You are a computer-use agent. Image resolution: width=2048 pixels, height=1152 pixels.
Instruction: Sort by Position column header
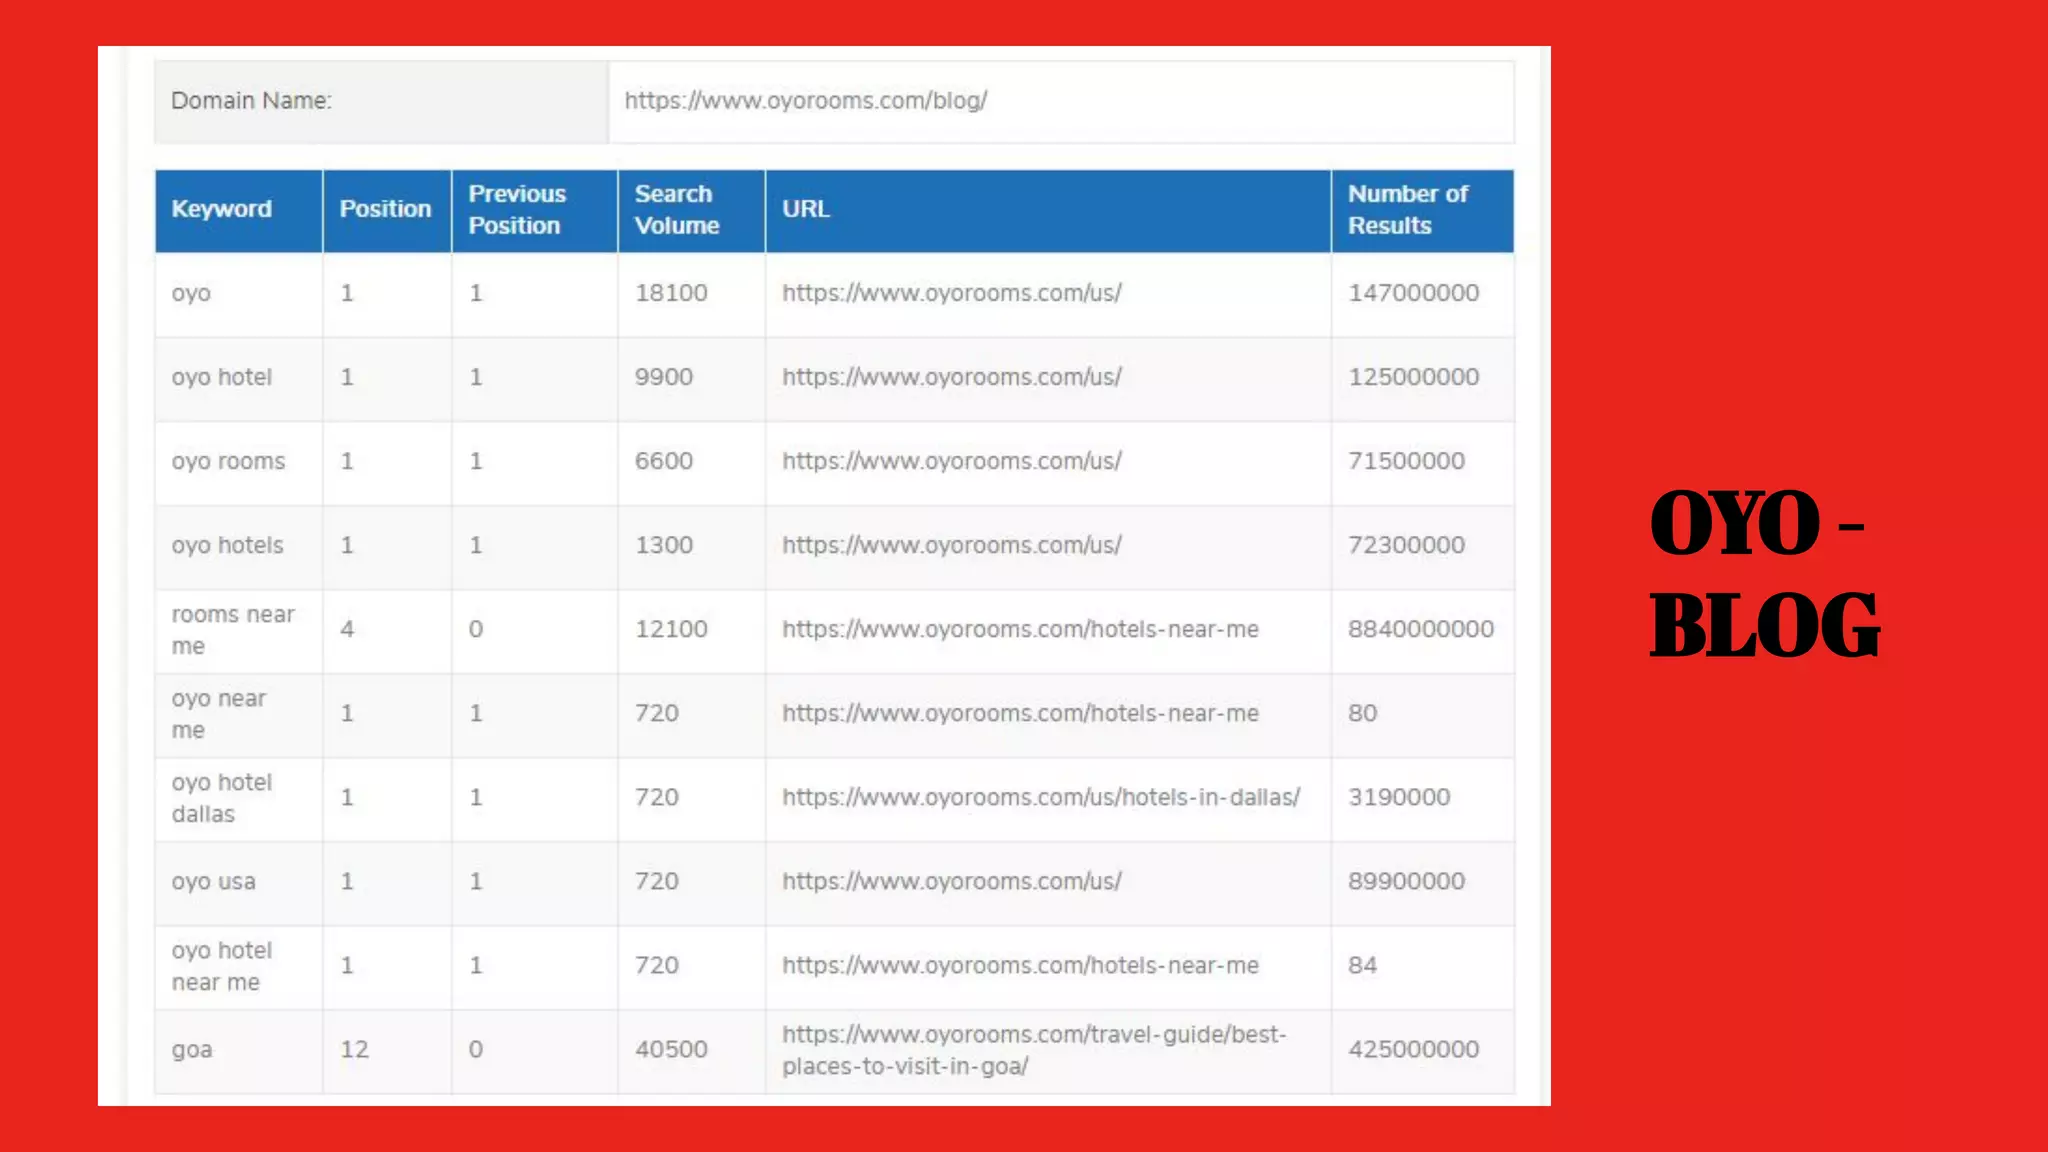point(385,209)
